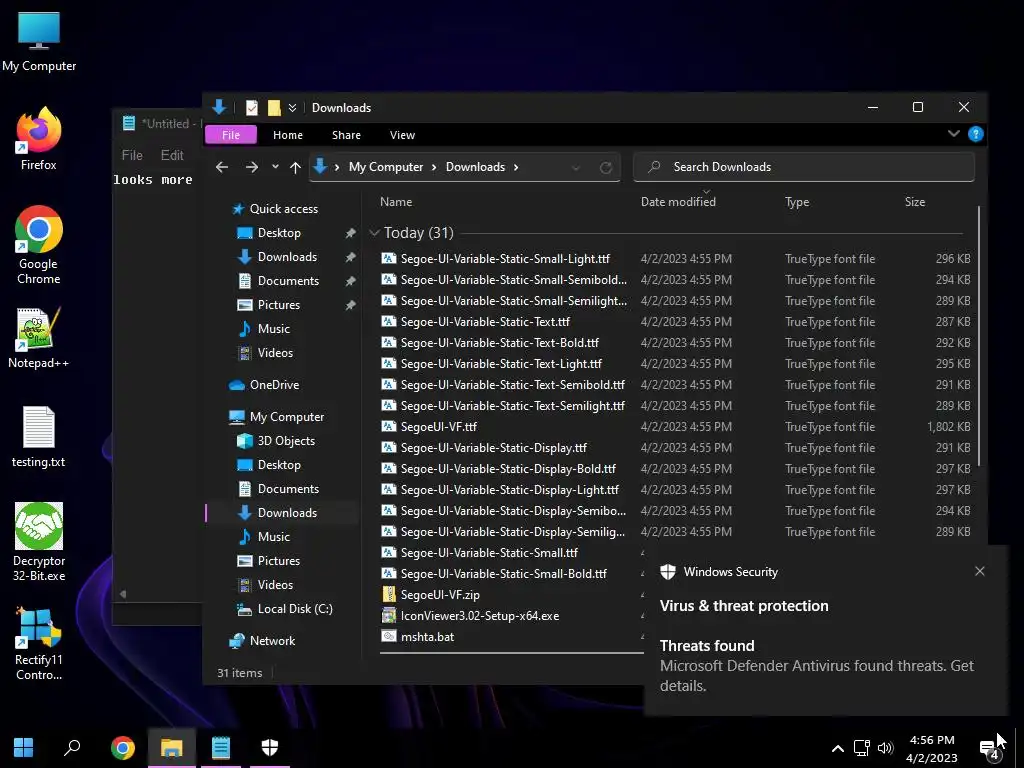Select the SegoeUI-VF.ttf file

pos(439,427)
